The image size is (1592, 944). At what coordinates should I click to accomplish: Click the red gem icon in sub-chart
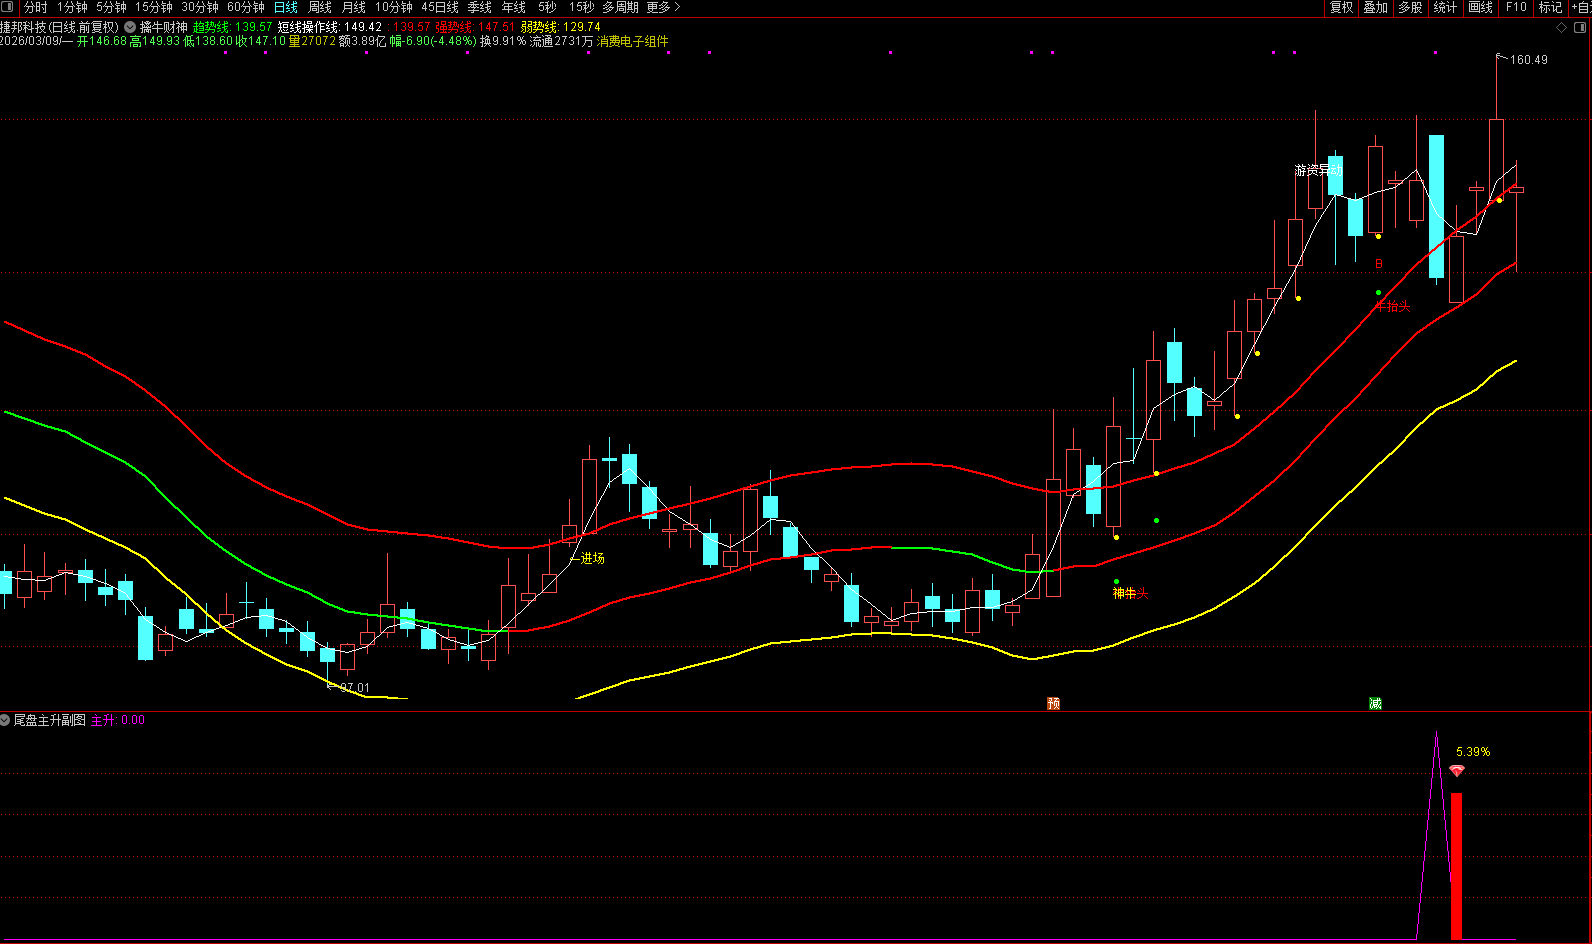[1457, 771]
